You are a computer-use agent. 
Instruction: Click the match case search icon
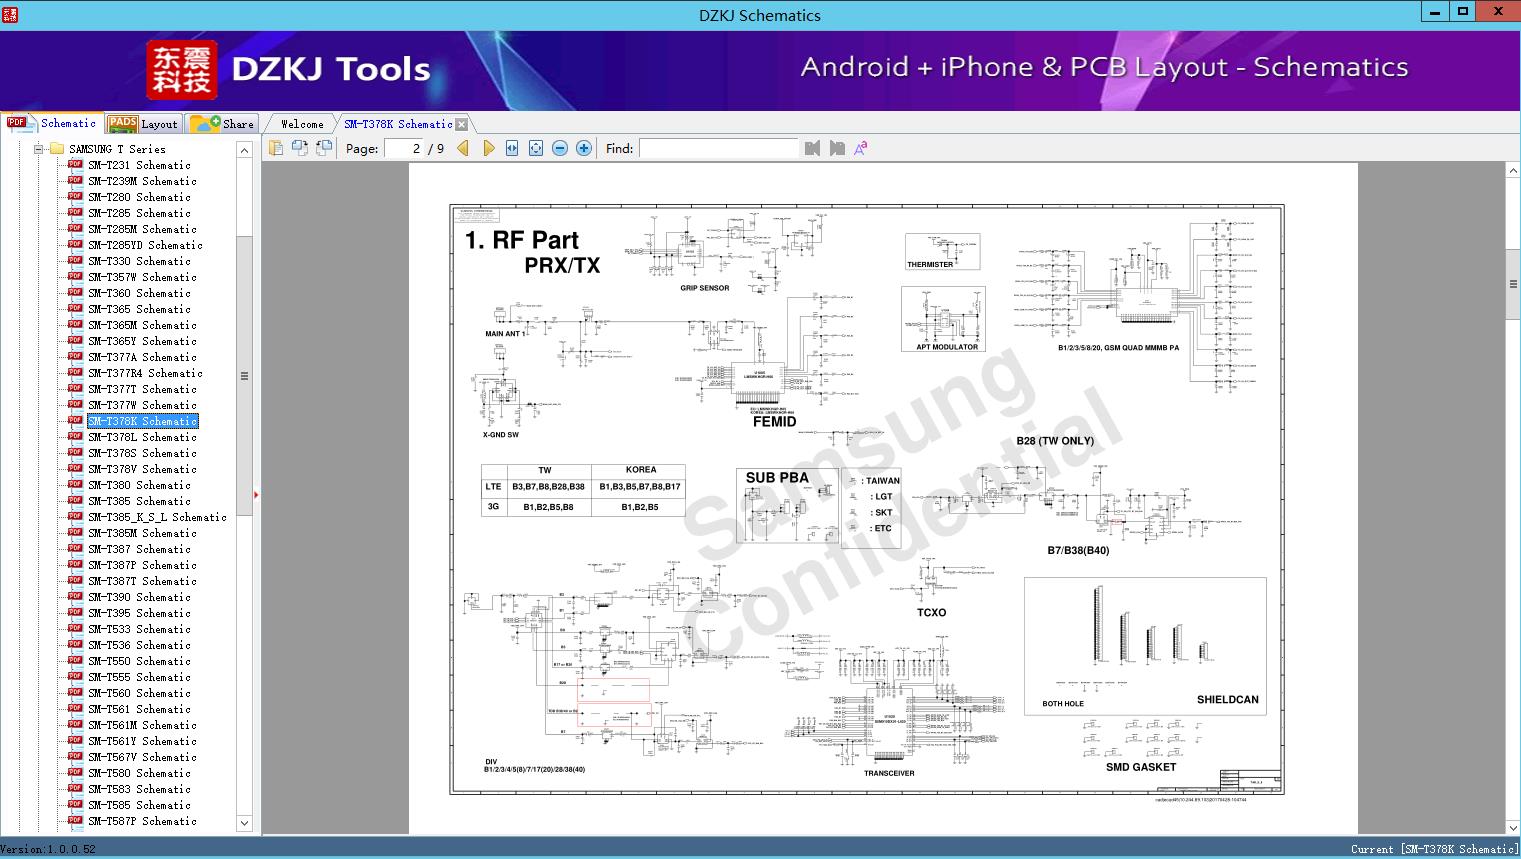[860, 148]
